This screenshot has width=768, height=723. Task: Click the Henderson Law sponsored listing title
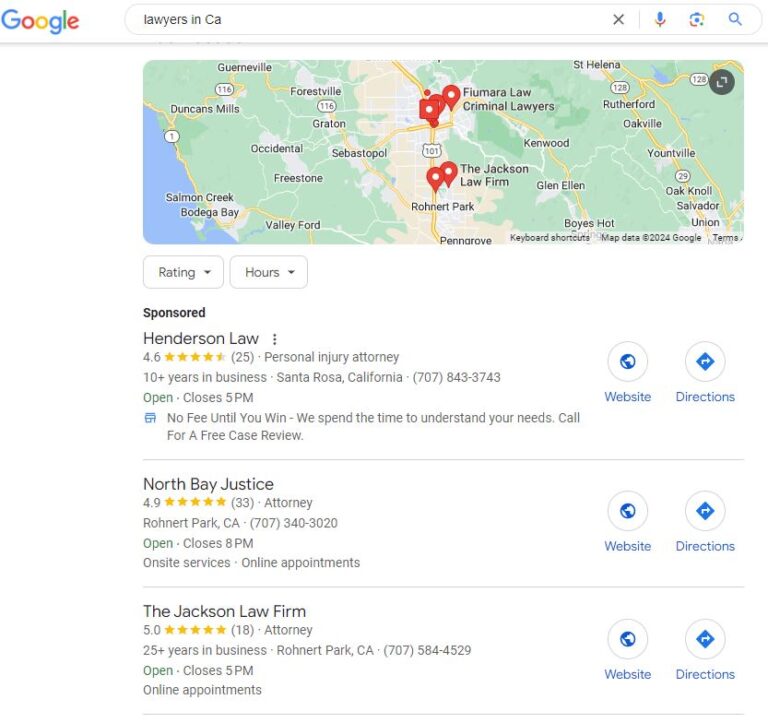tap(200, 339)
